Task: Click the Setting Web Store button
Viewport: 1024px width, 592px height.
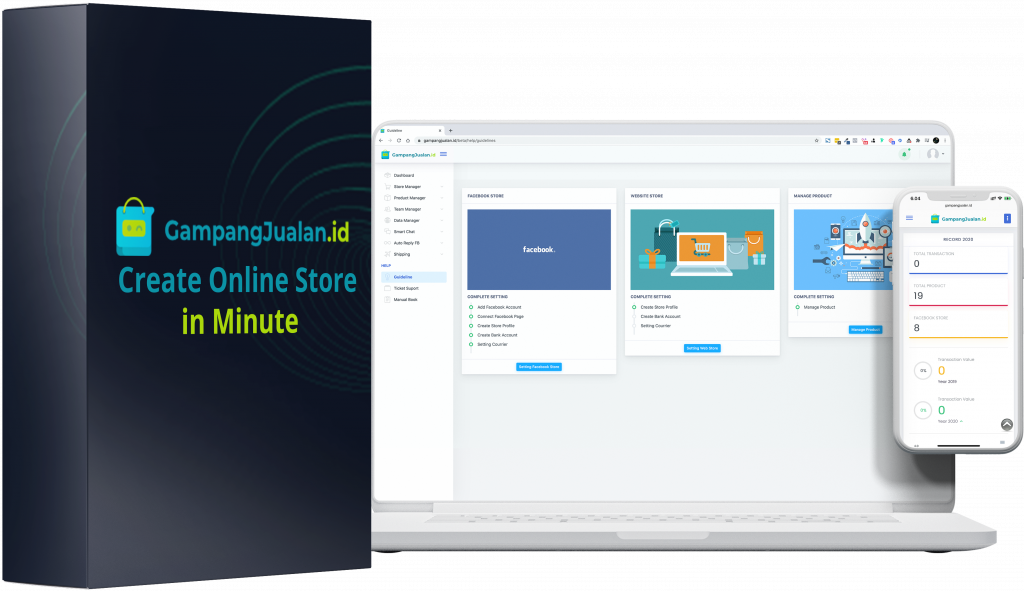Action: click(702, 348)
